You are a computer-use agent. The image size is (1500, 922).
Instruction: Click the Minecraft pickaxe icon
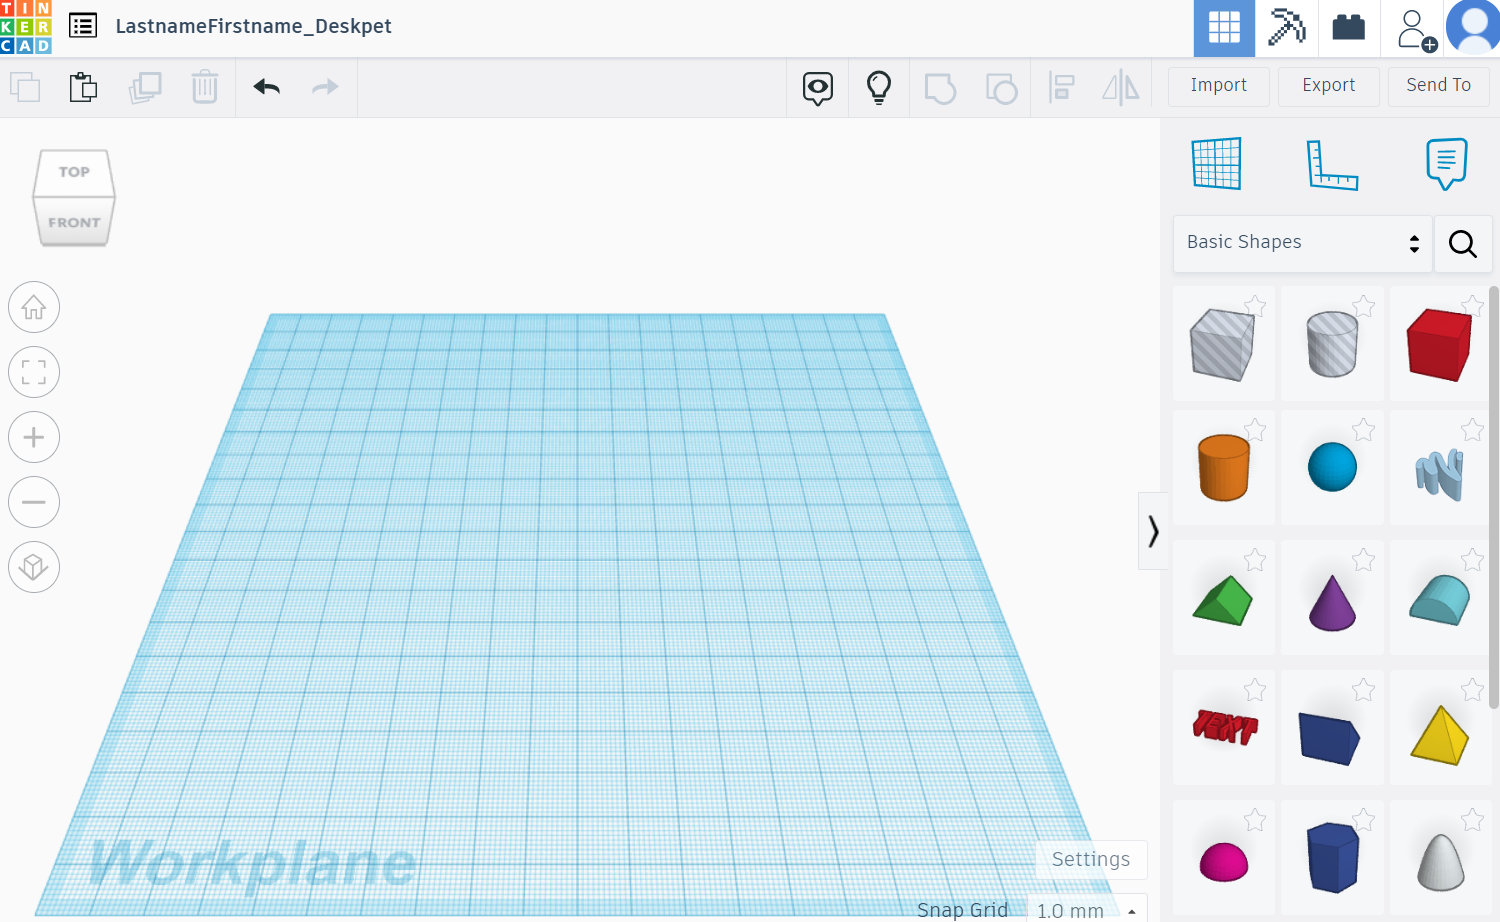click(x=1287, y=28)
